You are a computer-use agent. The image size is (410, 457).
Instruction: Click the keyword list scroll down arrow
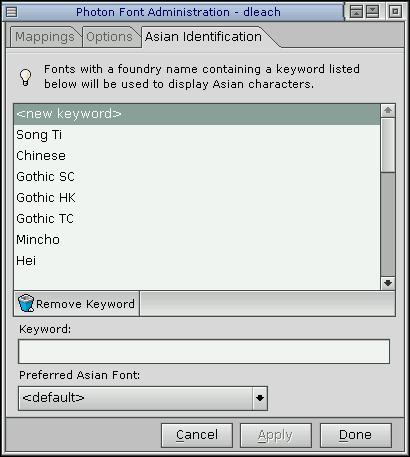pos(388,283)
